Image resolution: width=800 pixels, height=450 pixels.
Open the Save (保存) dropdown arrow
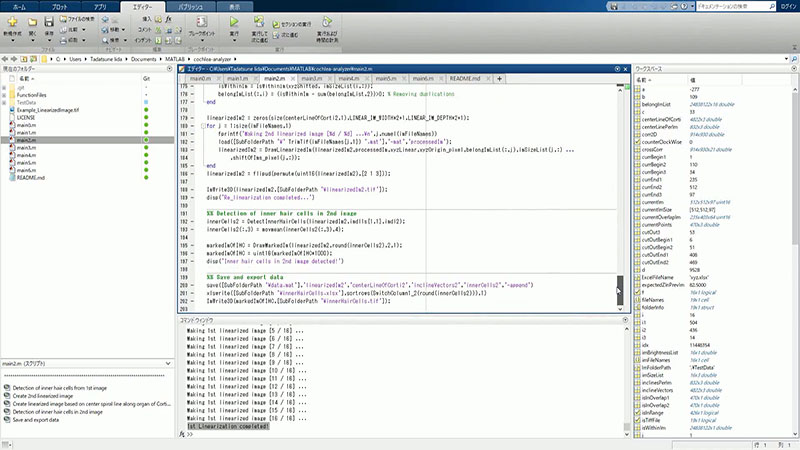coord(49,40)
